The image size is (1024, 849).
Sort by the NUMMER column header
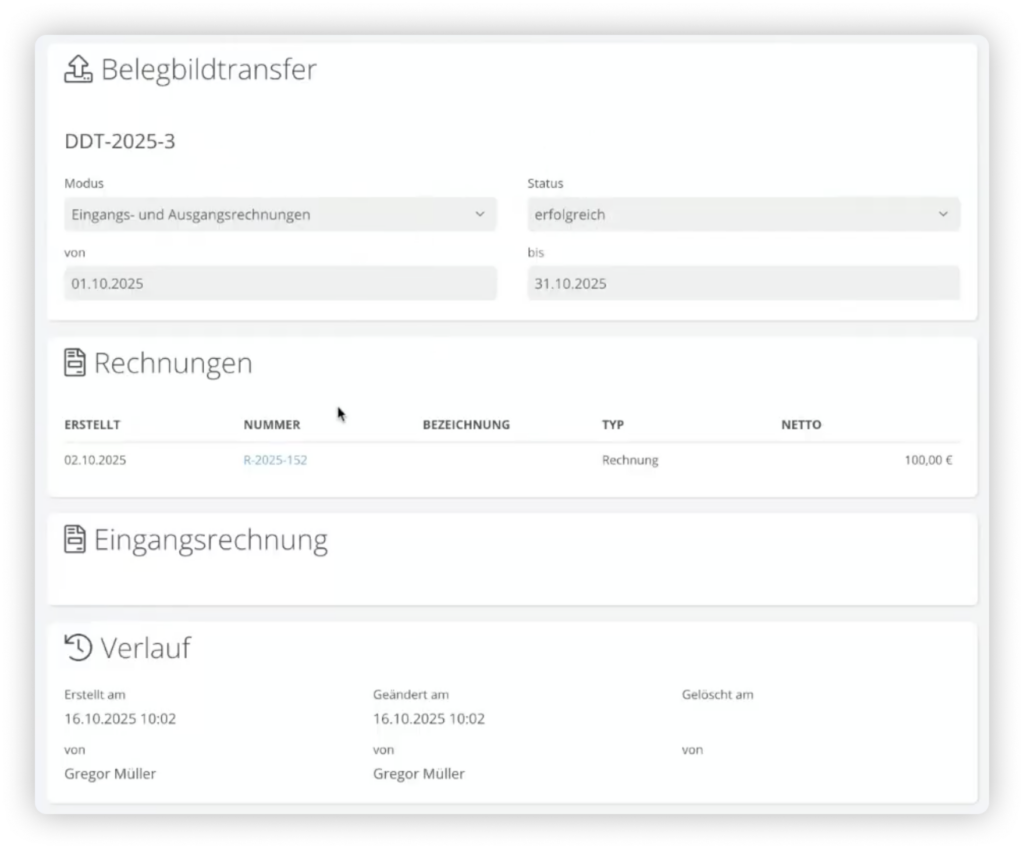(271, 425)
